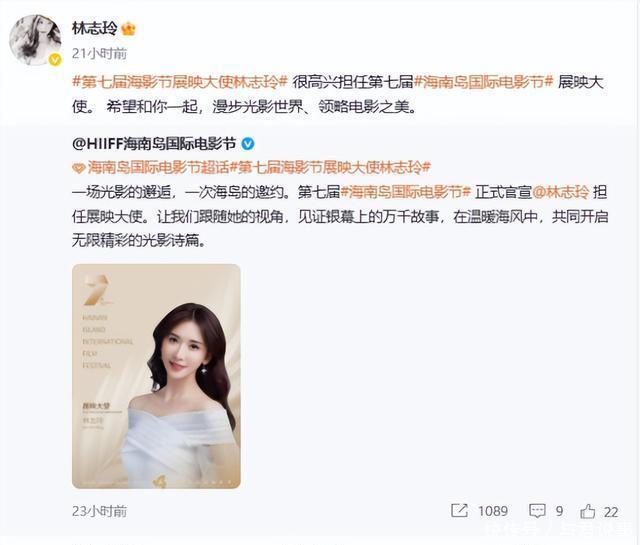Click the yellow verified badge on the avatar
Screen dimensions: 640x545
(55, 60)
